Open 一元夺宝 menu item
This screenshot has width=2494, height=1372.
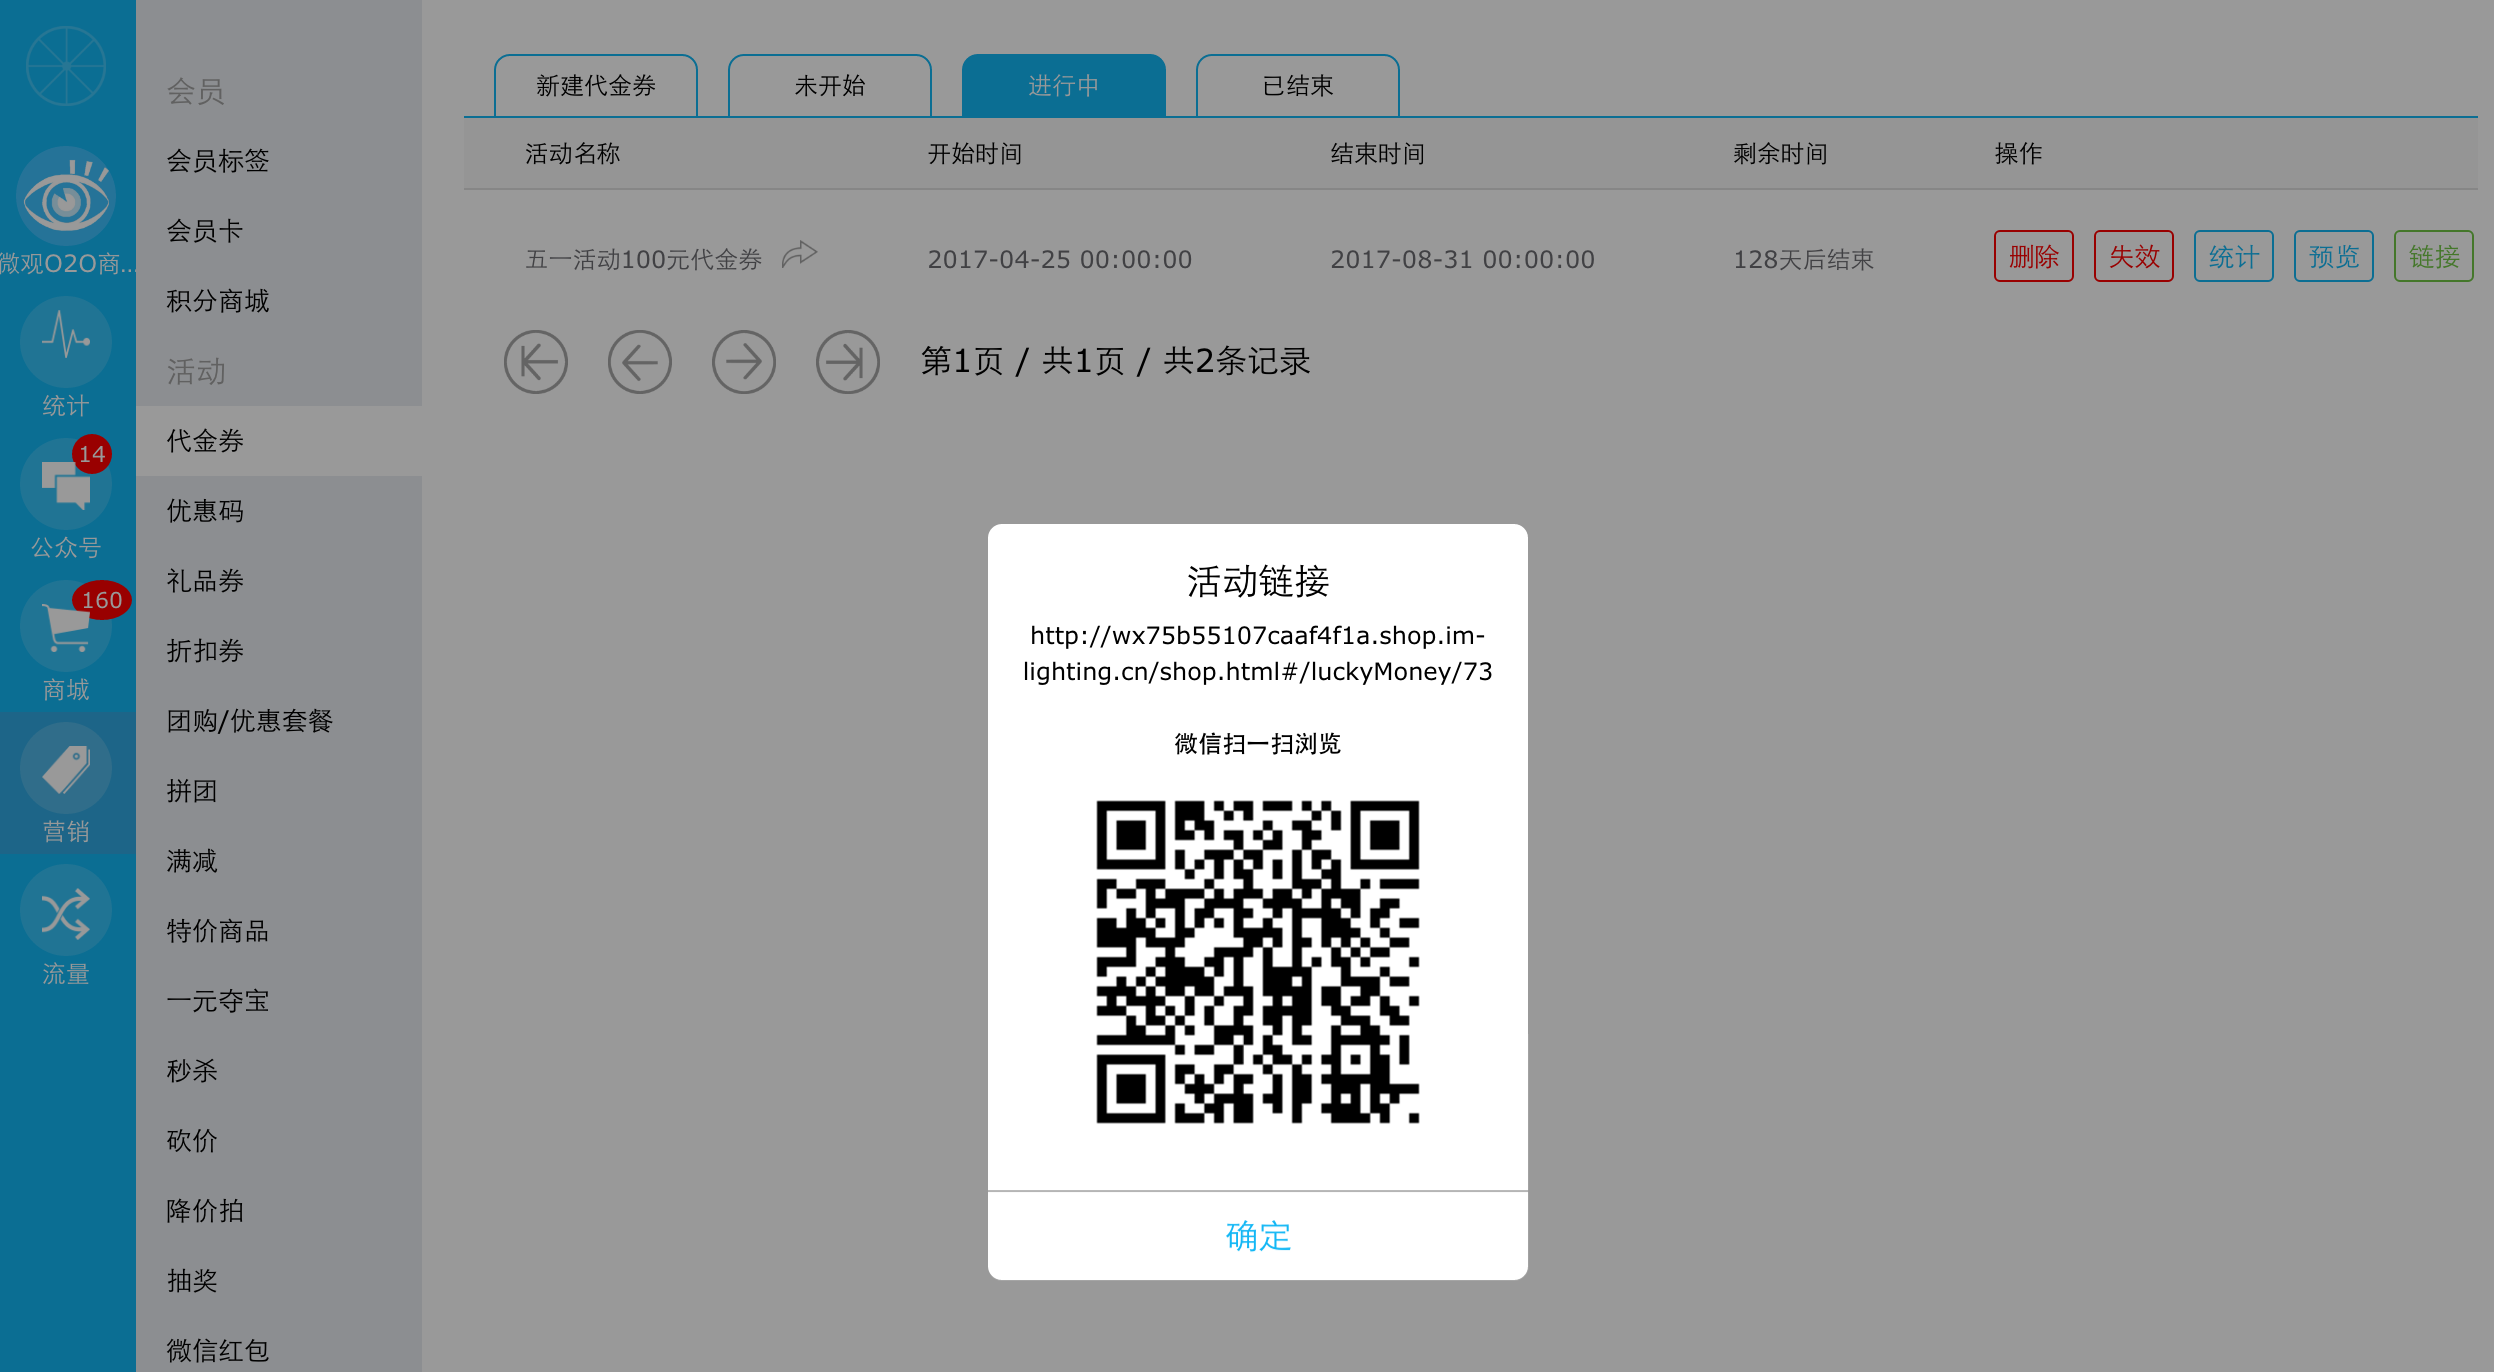pyautogui.click(x=279, y=1001)
